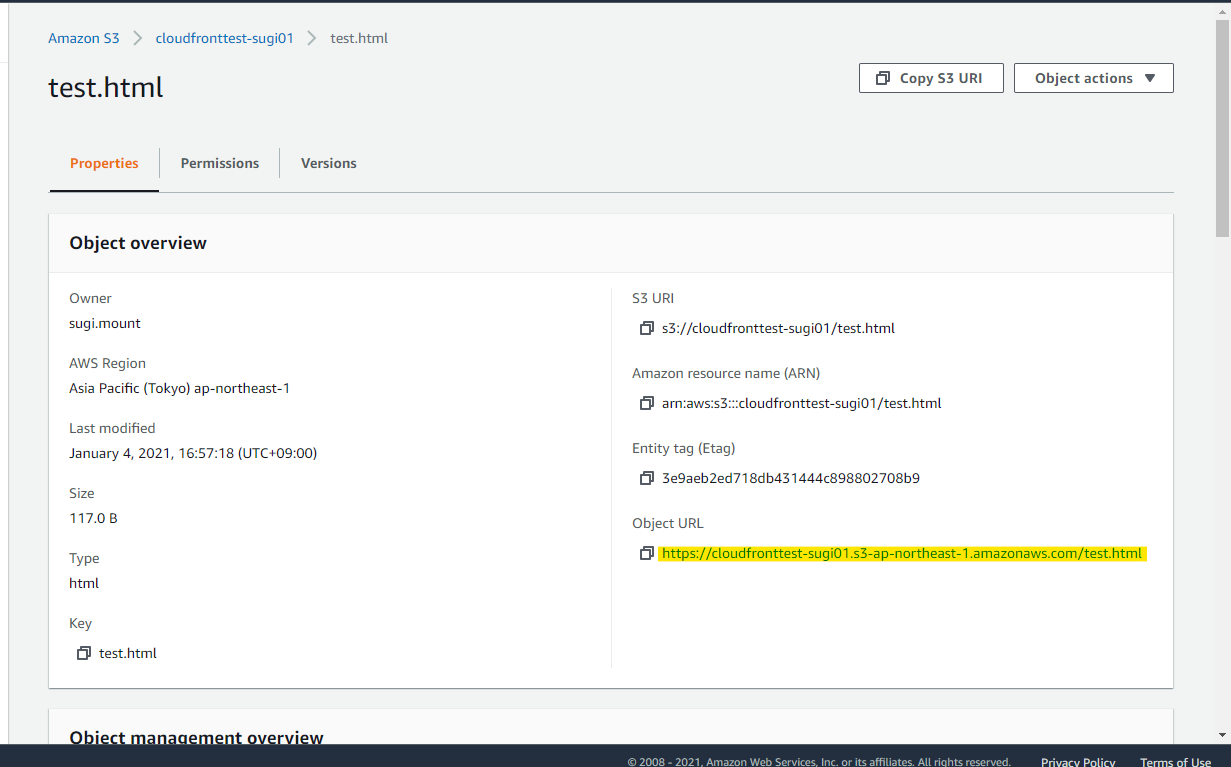Switch to the Versions tab
This screenshot has width=1231, height=767.
329,163
